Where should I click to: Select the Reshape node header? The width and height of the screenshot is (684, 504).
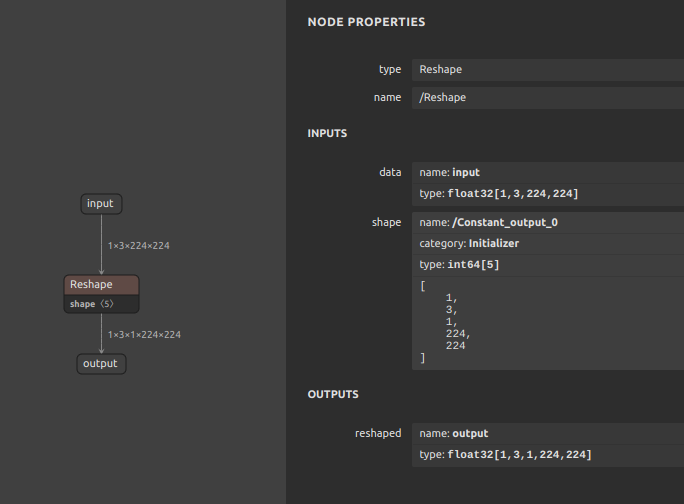(102, 285)
